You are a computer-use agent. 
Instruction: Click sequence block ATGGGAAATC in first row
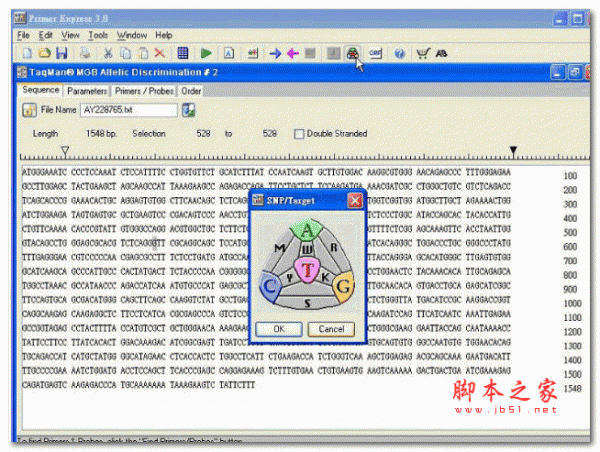44,172
